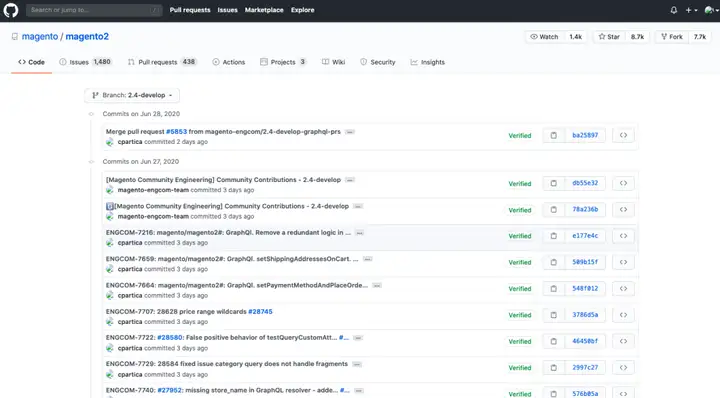
Task: Switch to the Actions tab
Action: (x=229, y=62)
